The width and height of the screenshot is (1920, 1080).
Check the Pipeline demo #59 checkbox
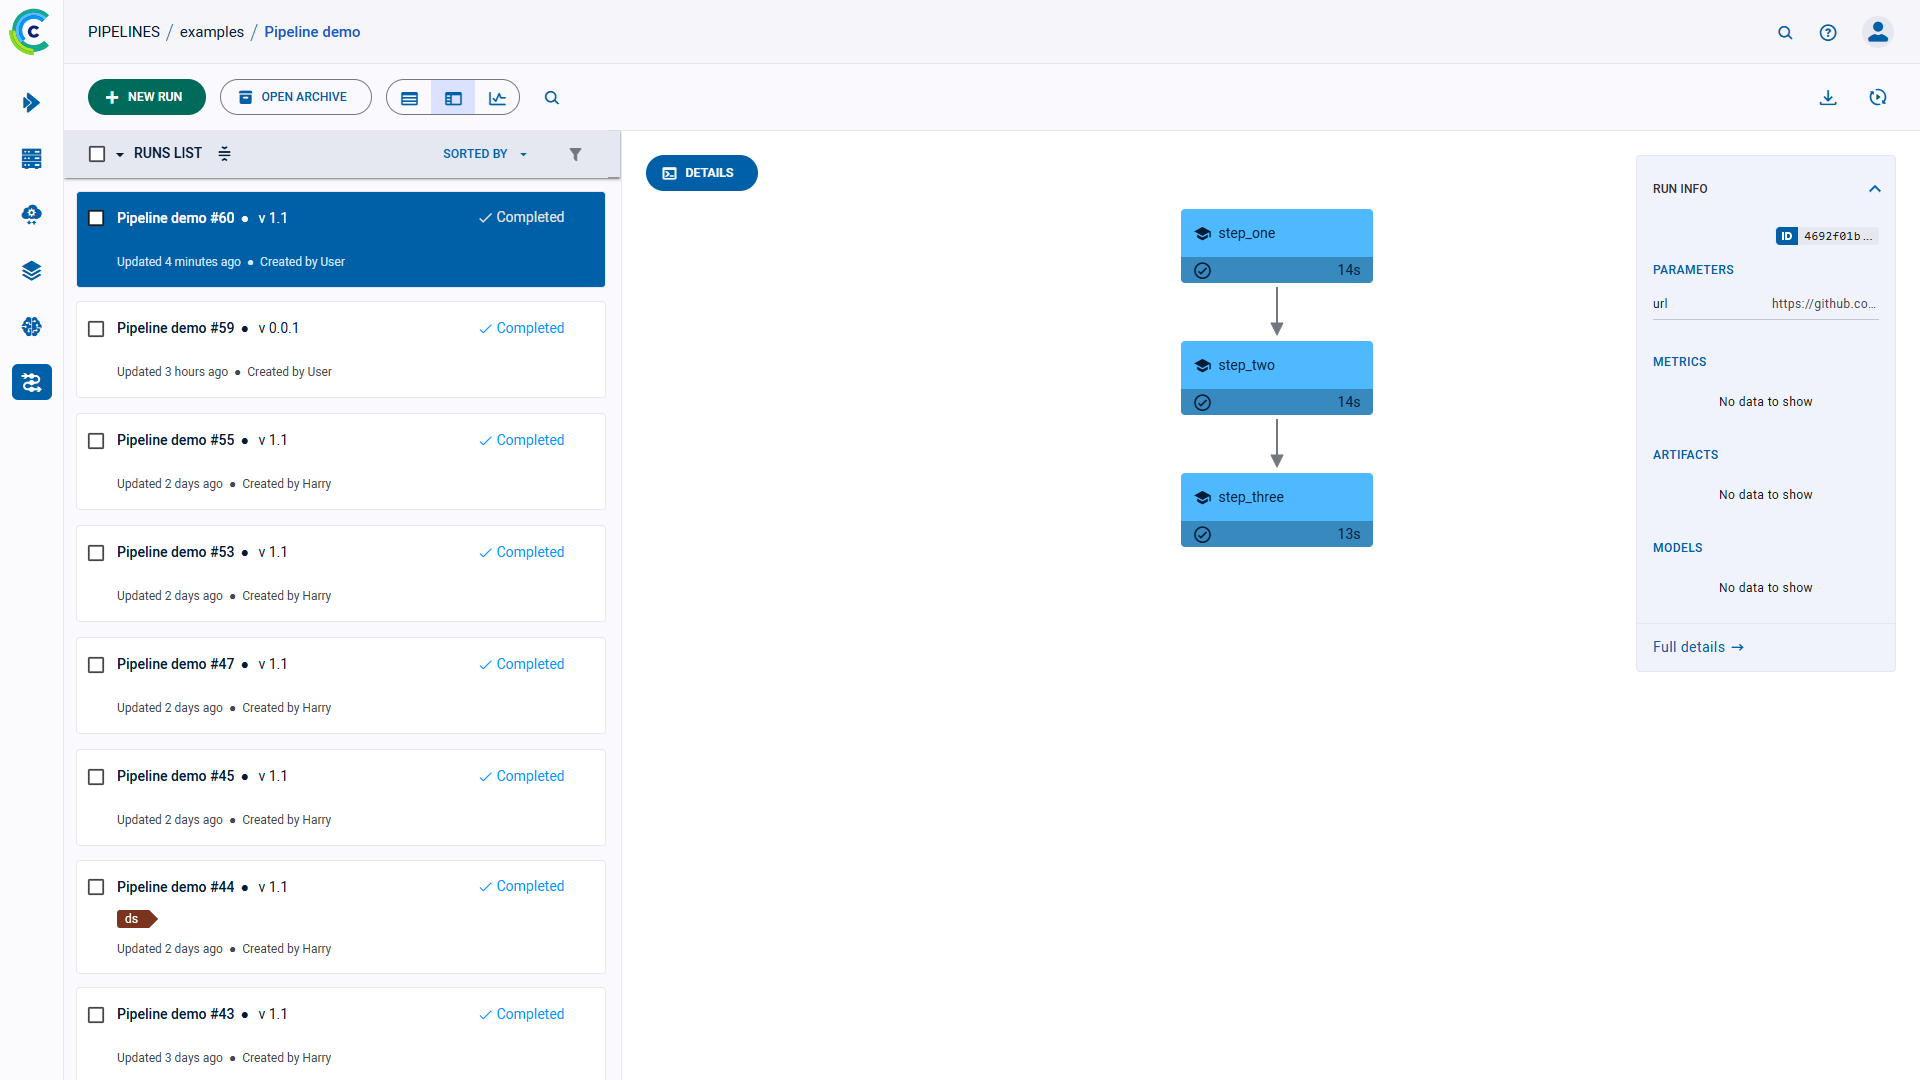point(96,329)
